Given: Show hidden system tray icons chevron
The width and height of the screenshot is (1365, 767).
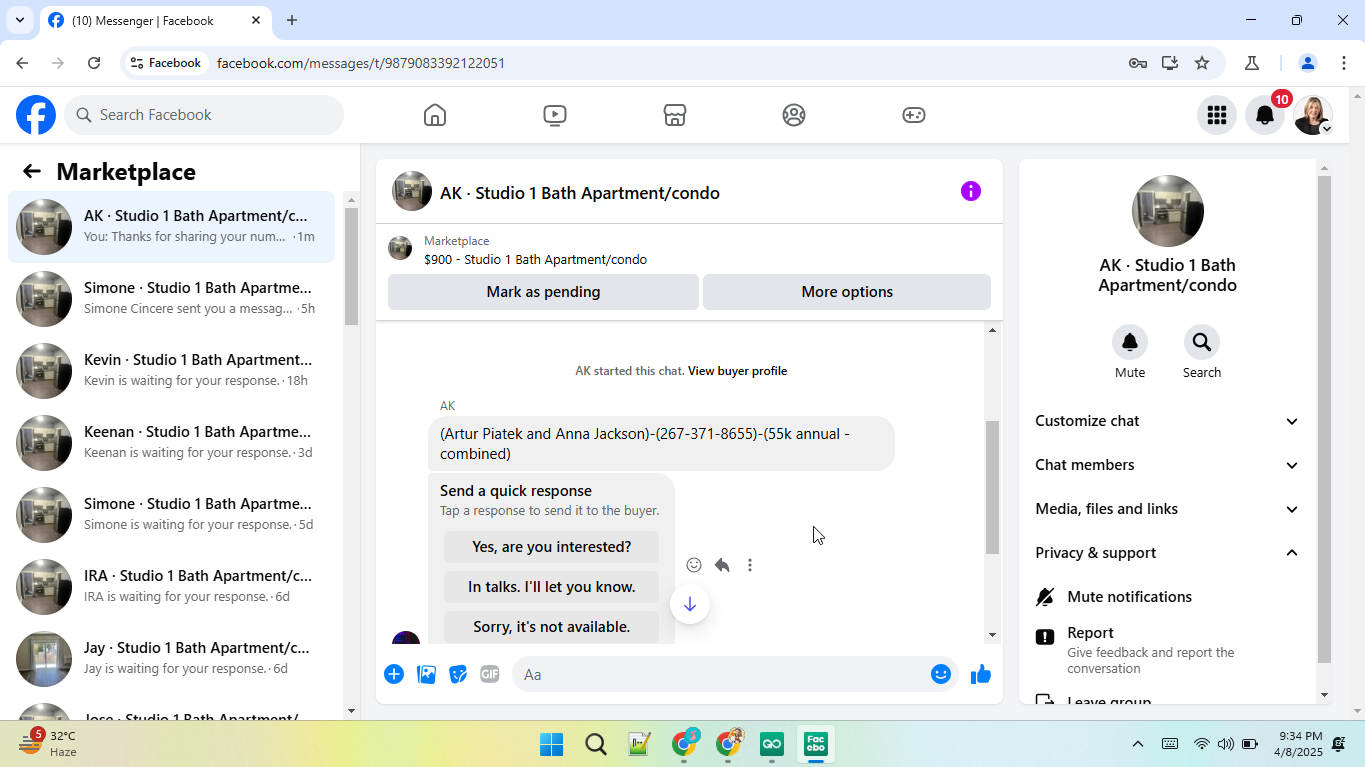Looking at the screenshot, I should click(1137, 744).
